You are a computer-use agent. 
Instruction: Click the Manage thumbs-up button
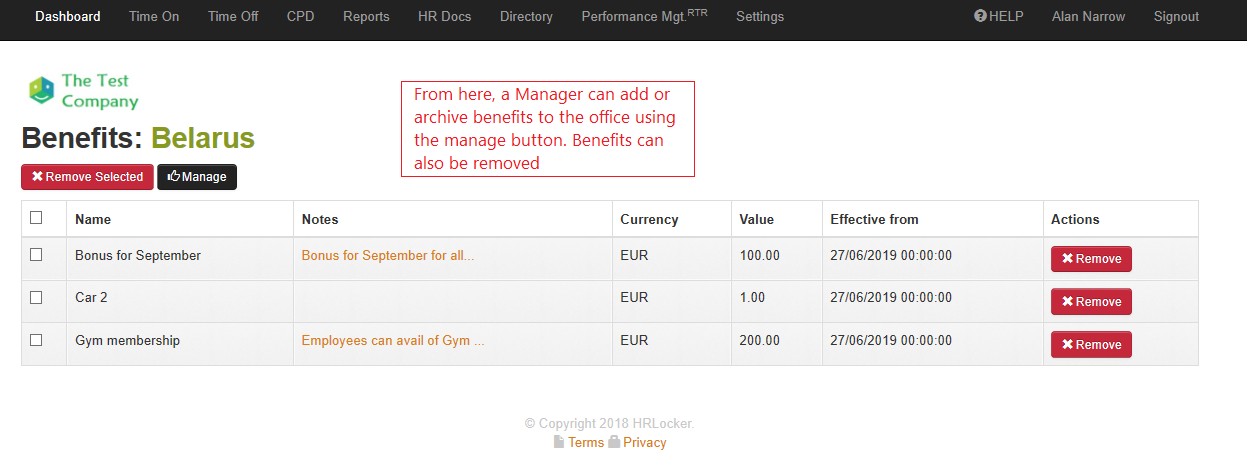[x=197, y=177]
